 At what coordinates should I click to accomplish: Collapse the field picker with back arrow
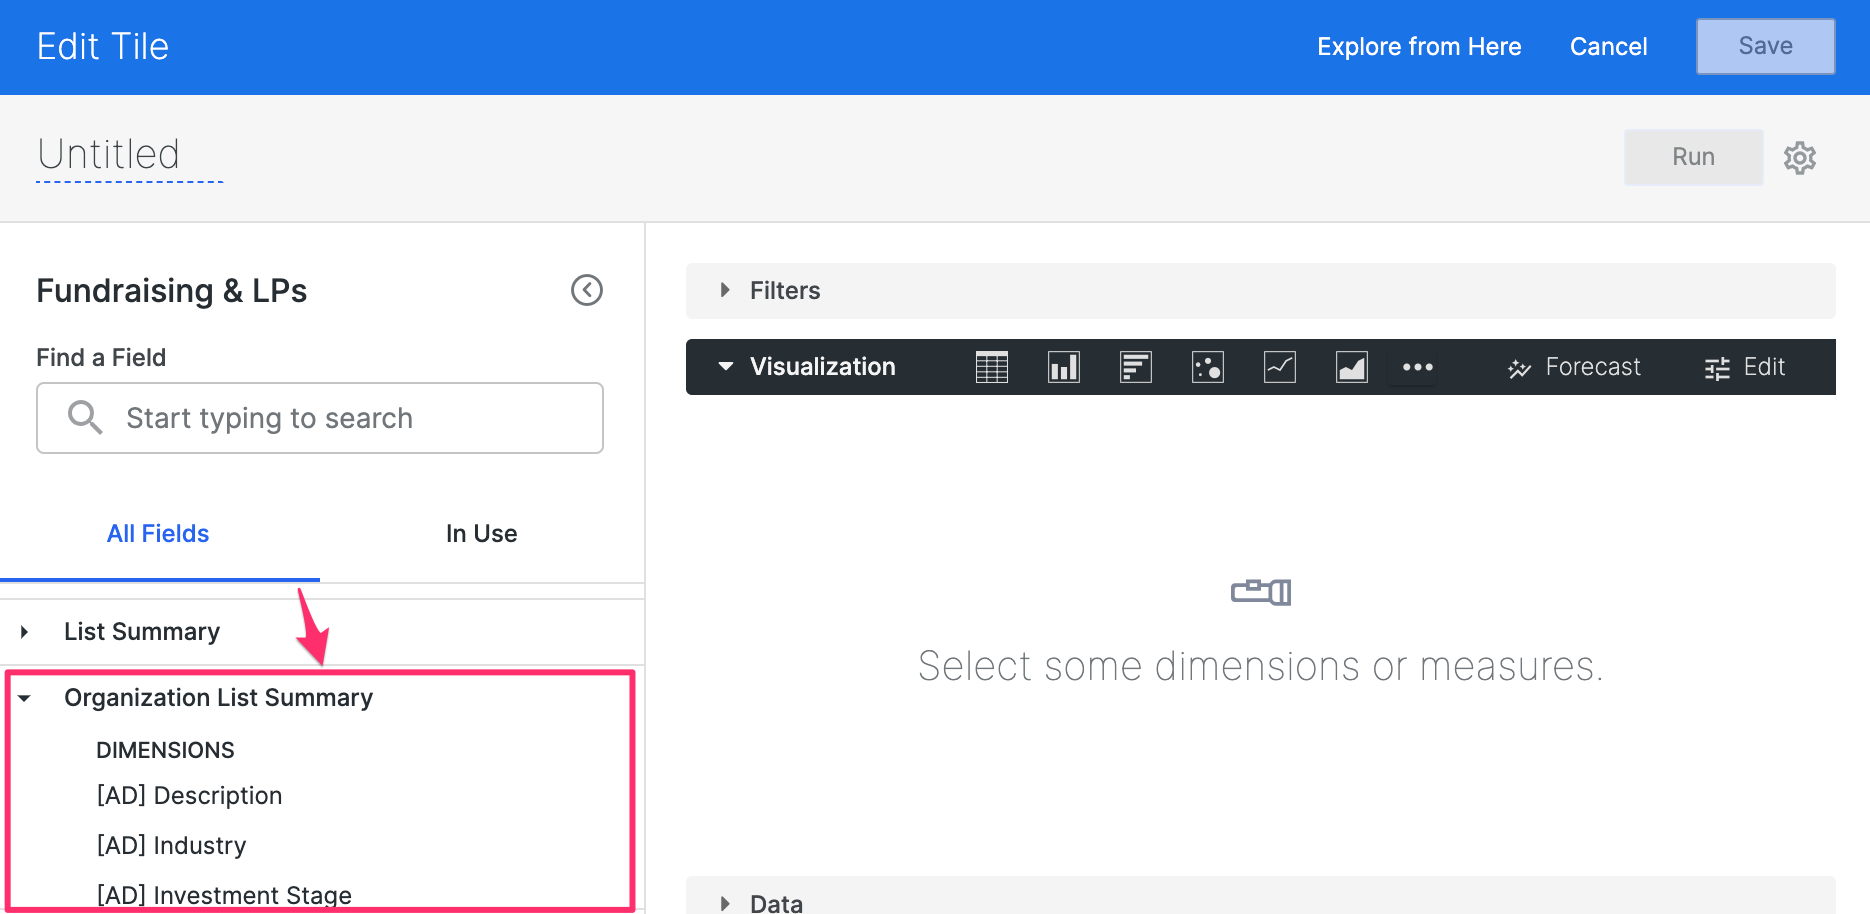click(587, 290)
